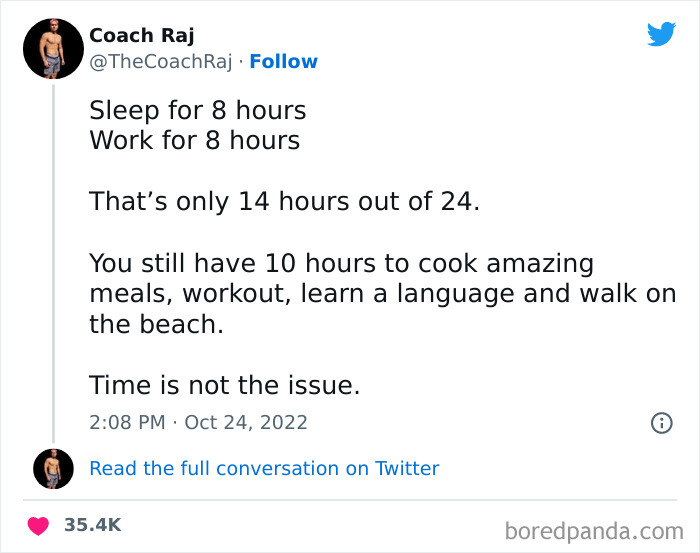Click the "You still have 10 hours" line

point(341,263)
